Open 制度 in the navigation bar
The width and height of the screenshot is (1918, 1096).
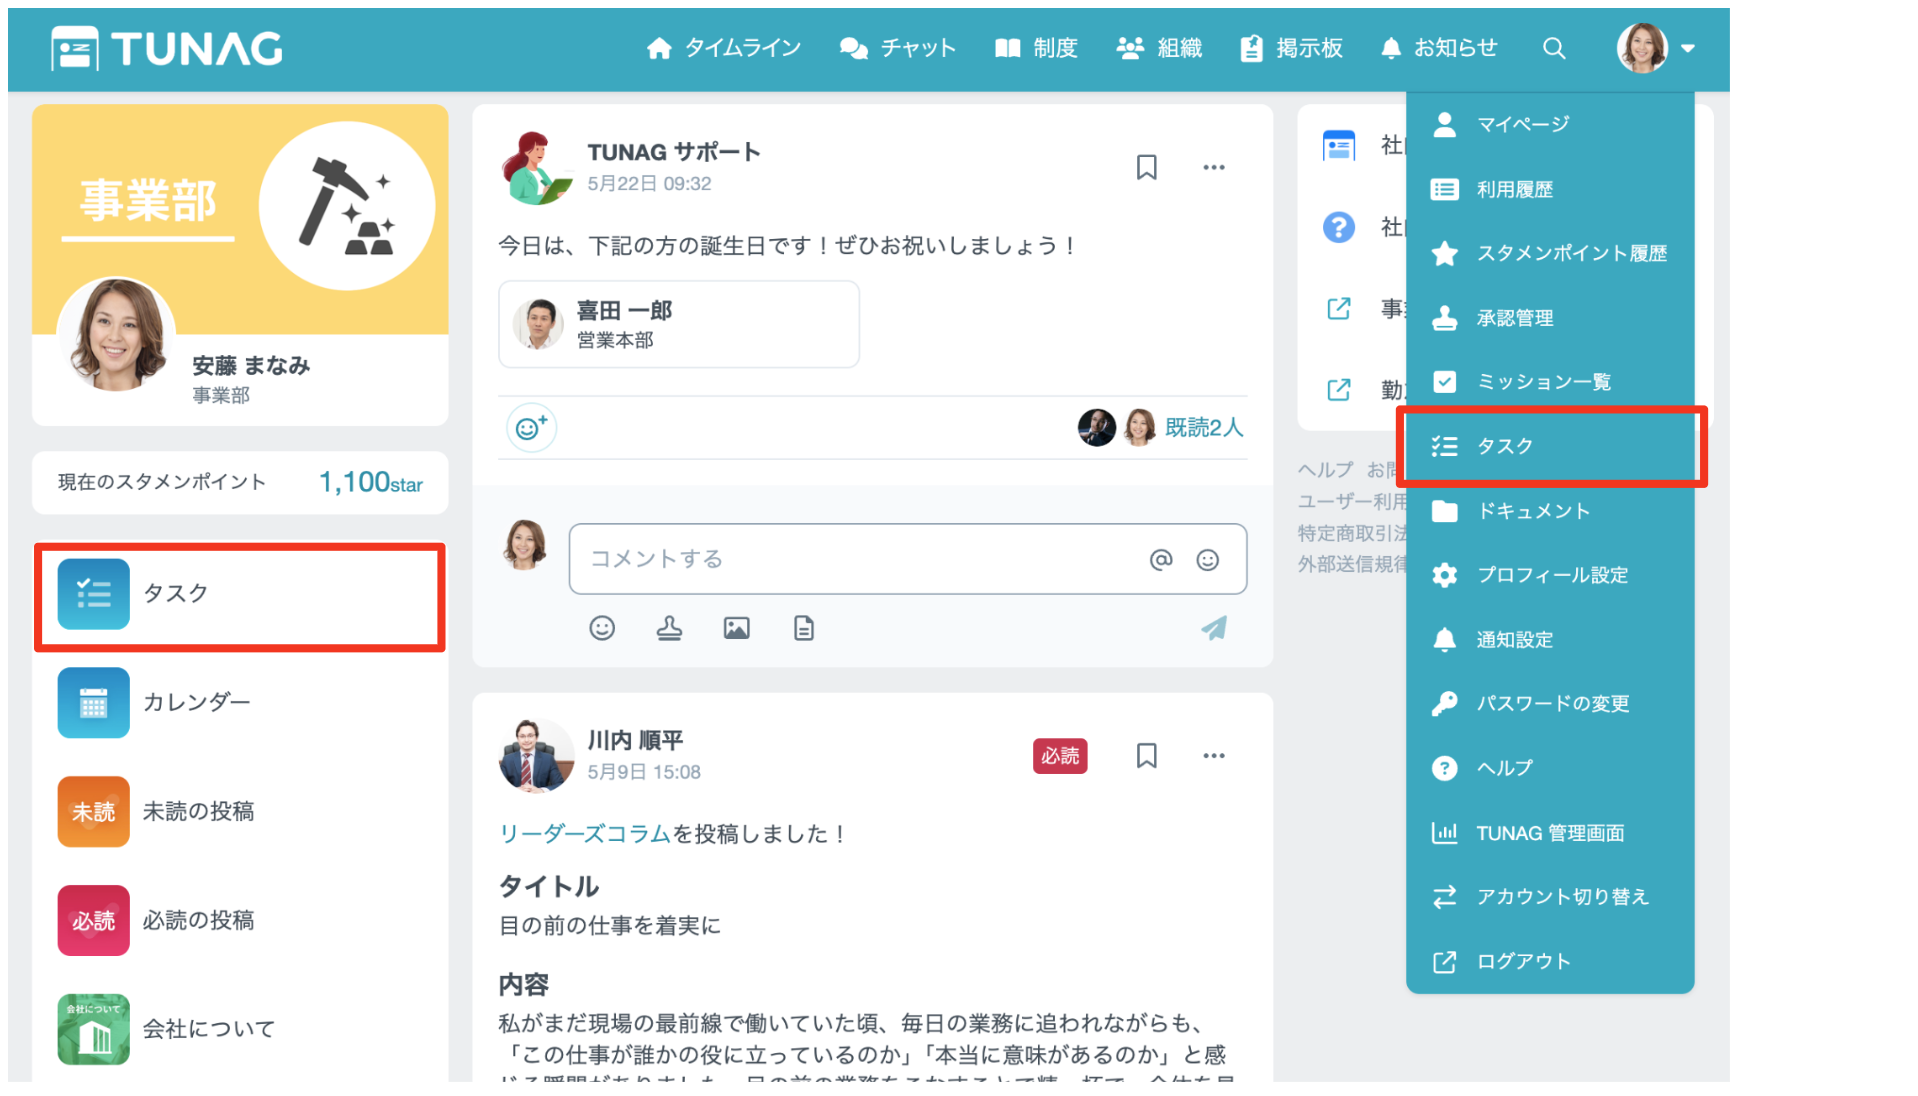point(1036,48)
